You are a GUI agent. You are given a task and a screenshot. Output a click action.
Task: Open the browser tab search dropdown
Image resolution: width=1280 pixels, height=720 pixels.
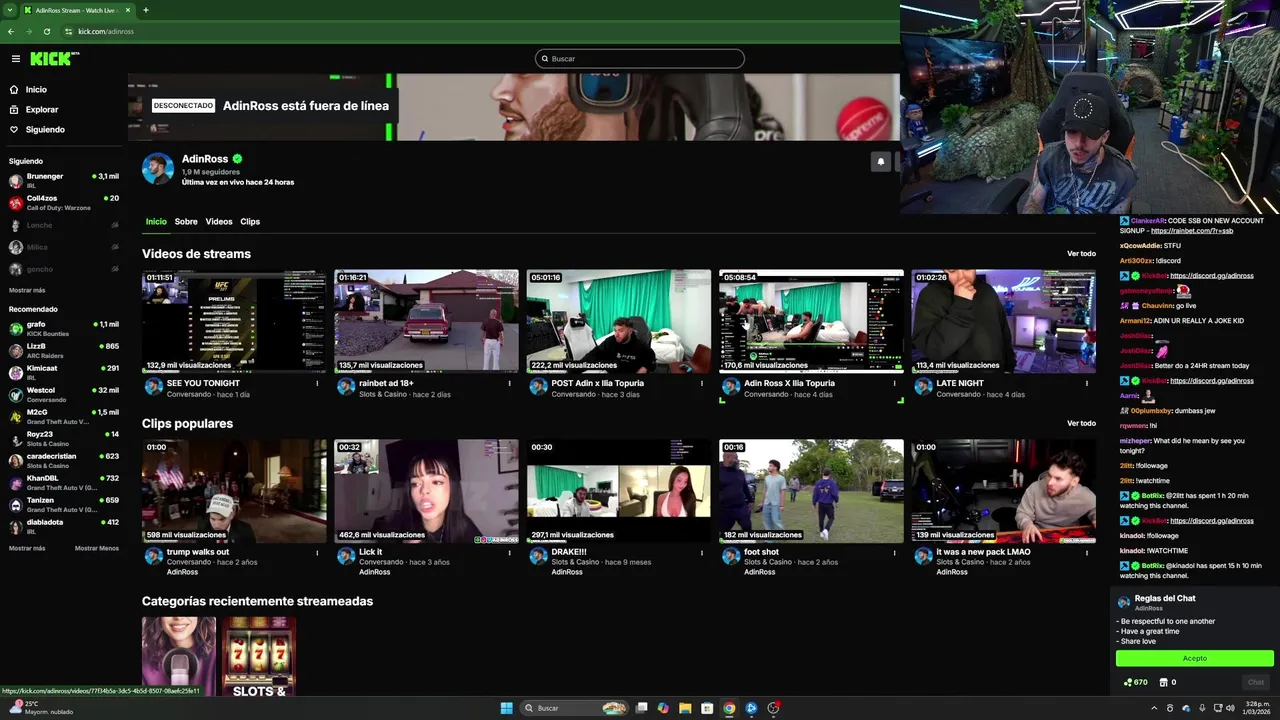pyautogui.click(x=8, y=10)
